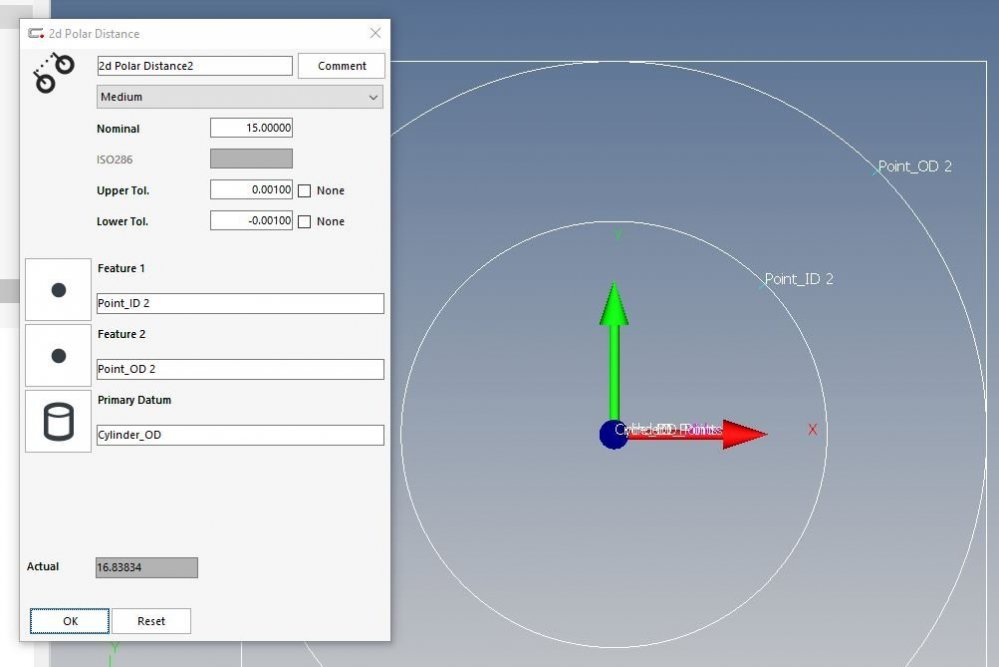
Task: Close the 2d Polar Distance dialog
Action: [x=375, y=33]
